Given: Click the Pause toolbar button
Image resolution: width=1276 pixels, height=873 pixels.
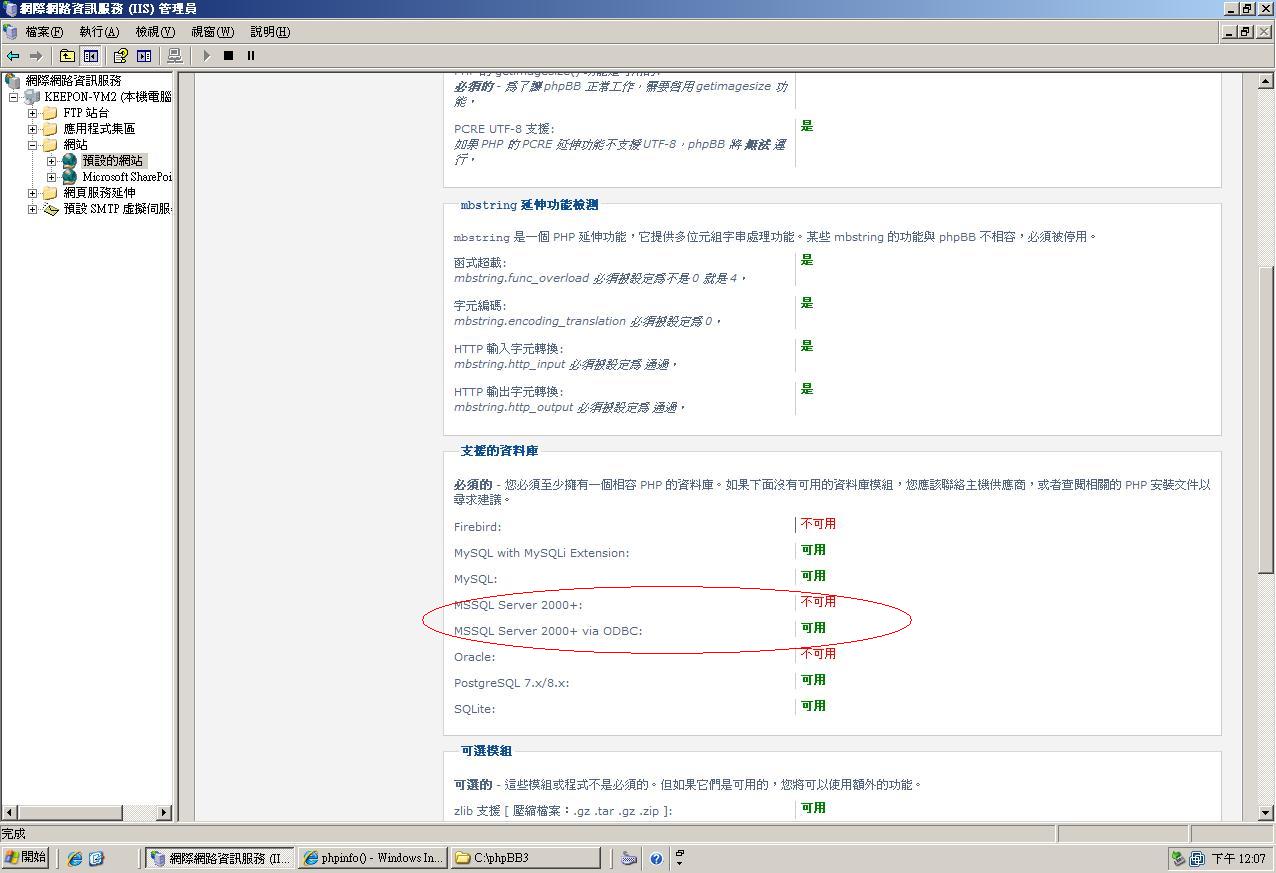Looking at the screenshot, I should pos(251,56).
